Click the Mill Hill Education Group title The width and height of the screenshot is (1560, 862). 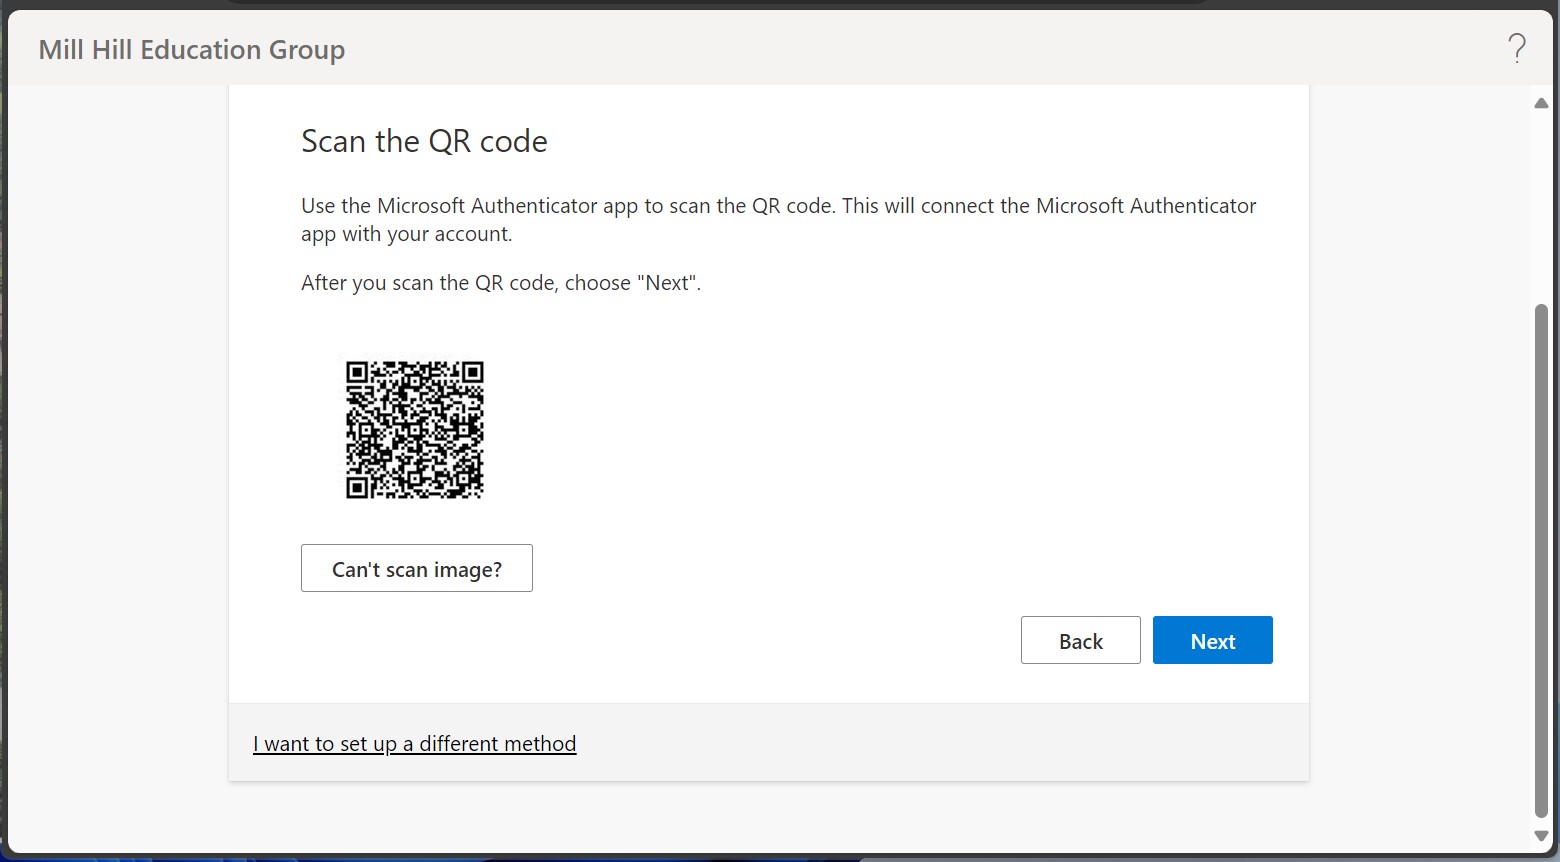click(192, 50)
